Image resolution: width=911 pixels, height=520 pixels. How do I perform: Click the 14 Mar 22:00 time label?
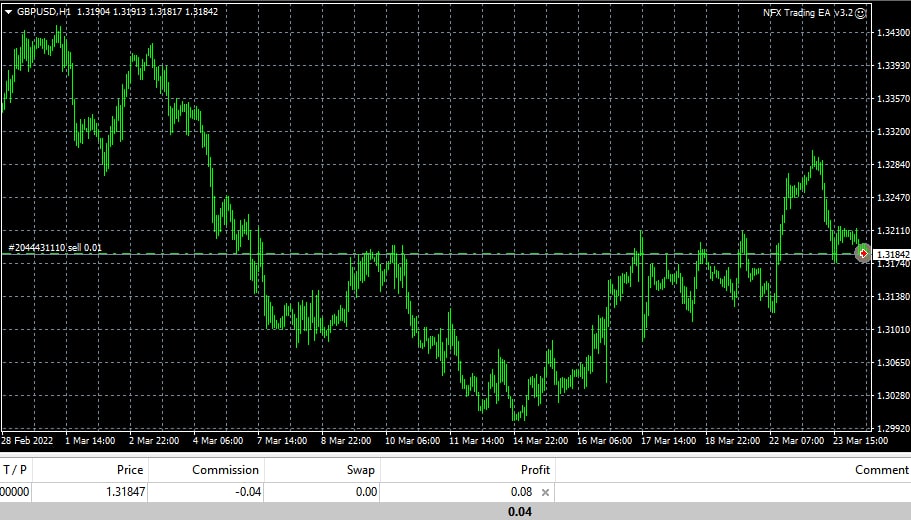540,440
